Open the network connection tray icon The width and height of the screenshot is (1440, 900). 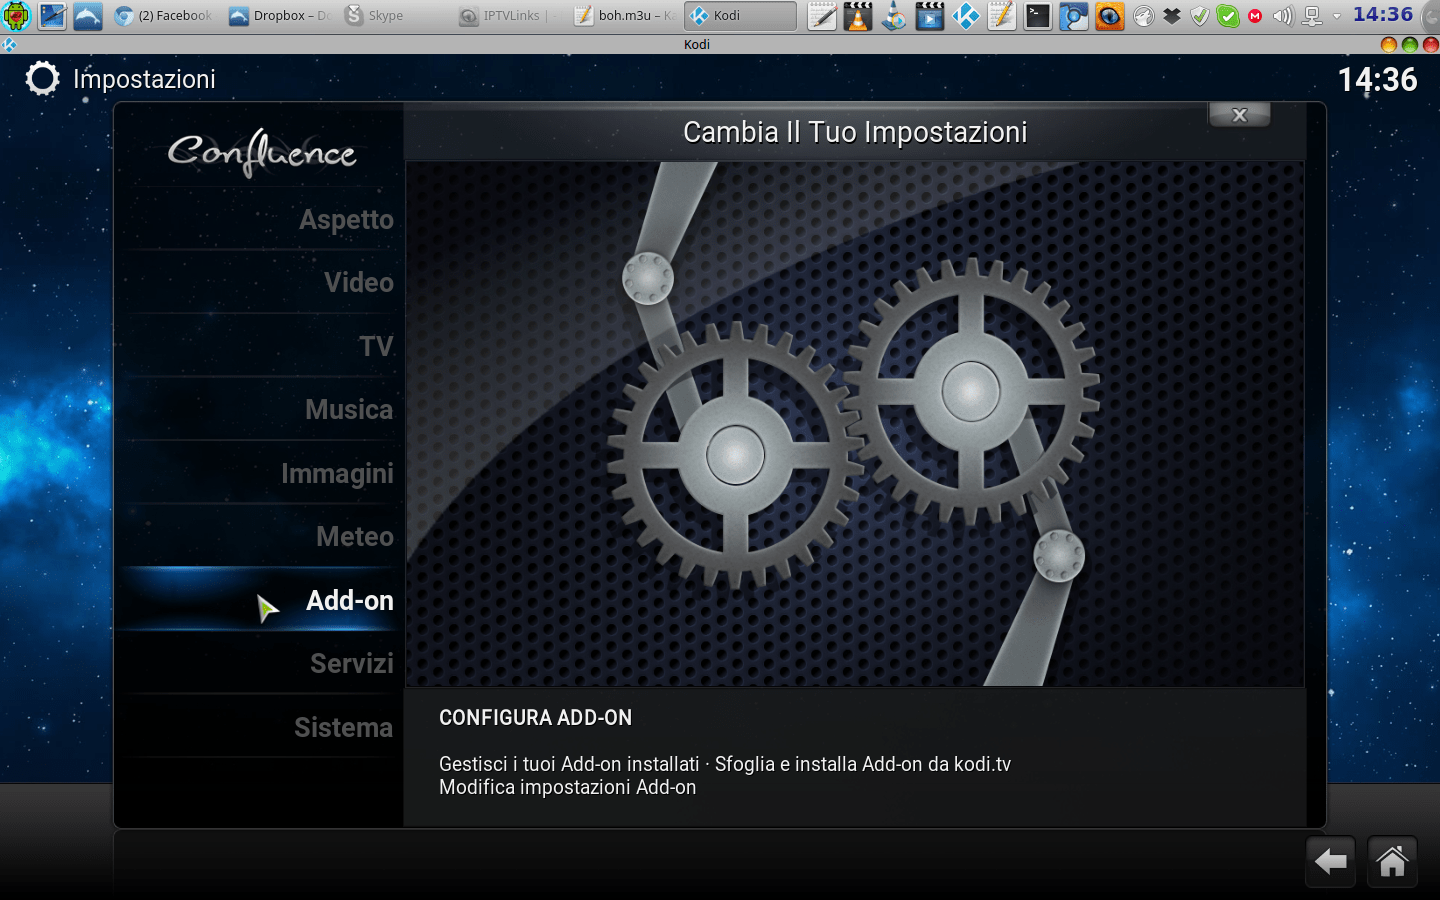click(x=1312, y=16)
